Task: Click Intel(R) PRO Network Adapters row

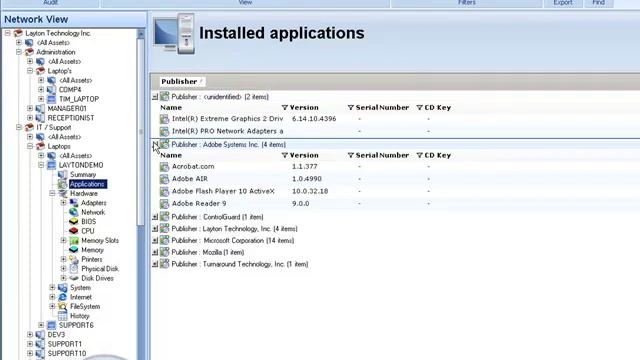Action: click(227, 131)
